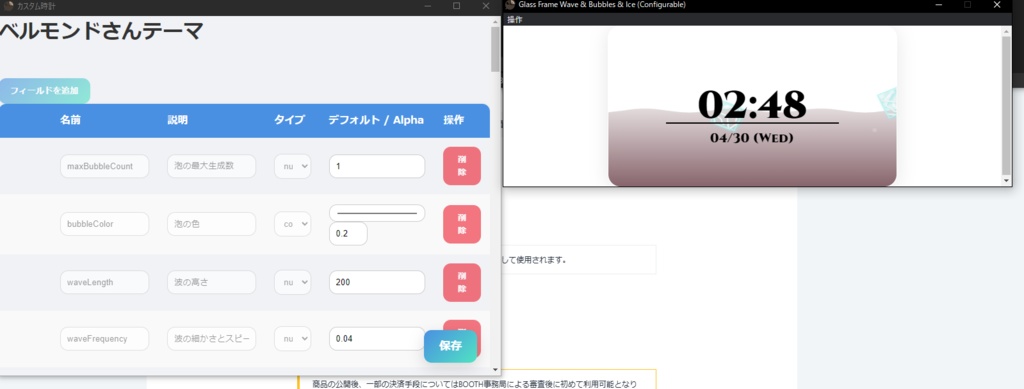
Task: Click the waveFrequency name field
Action: [104, 339]
